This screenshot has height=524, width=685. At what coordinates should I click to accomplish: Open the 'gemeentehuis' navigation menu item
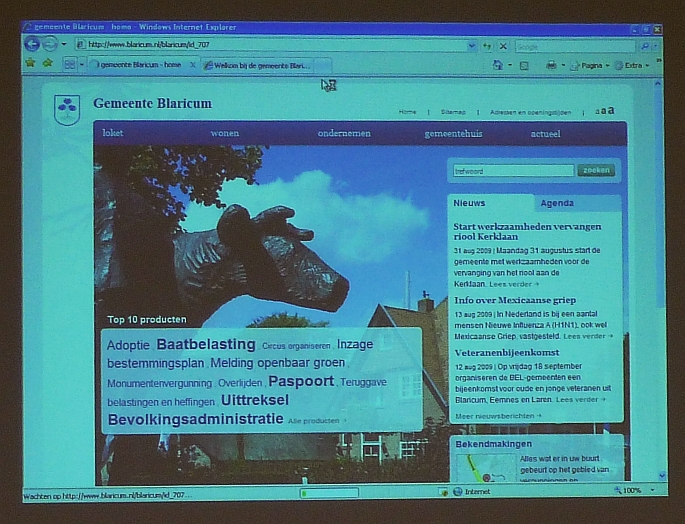click(x=453, y=133)
